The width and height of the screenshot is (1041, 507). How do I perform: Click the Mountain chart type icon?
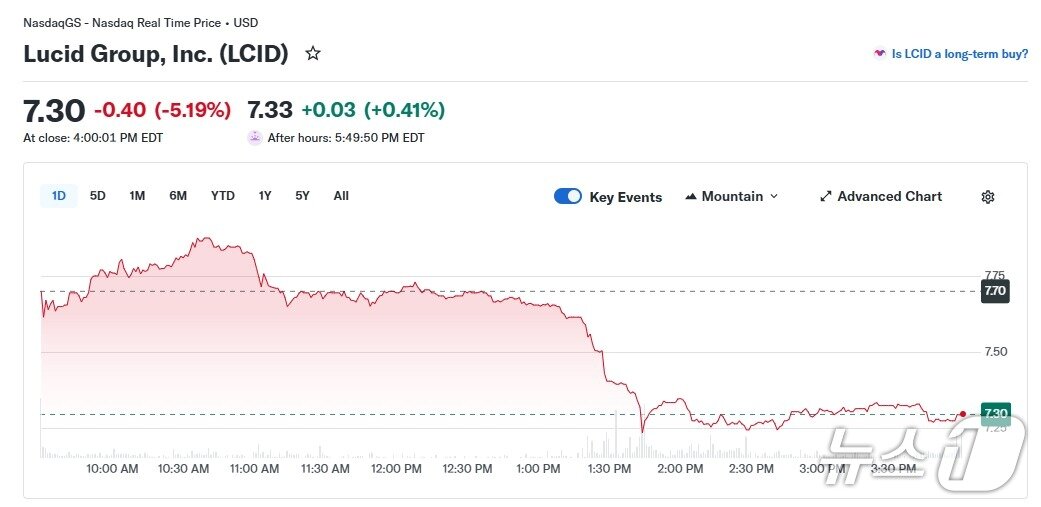(691, 197)
